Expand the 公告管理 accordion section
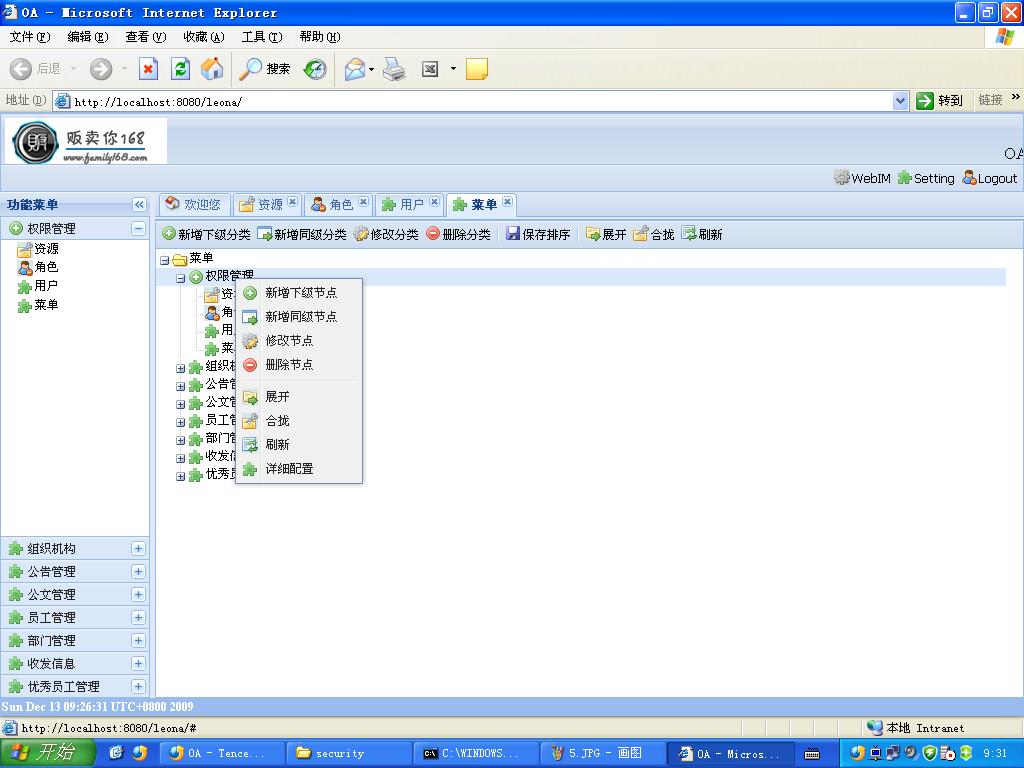 coord(138,571)
